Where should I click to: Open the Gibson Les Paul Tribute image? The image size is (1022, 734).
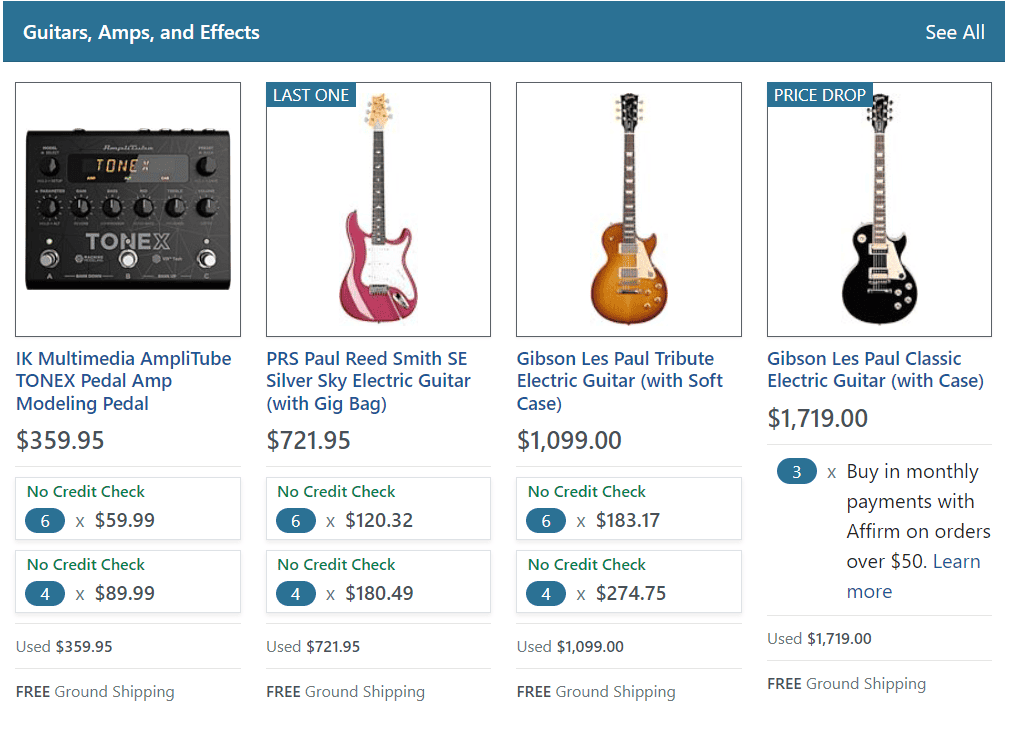coord(628,209)
